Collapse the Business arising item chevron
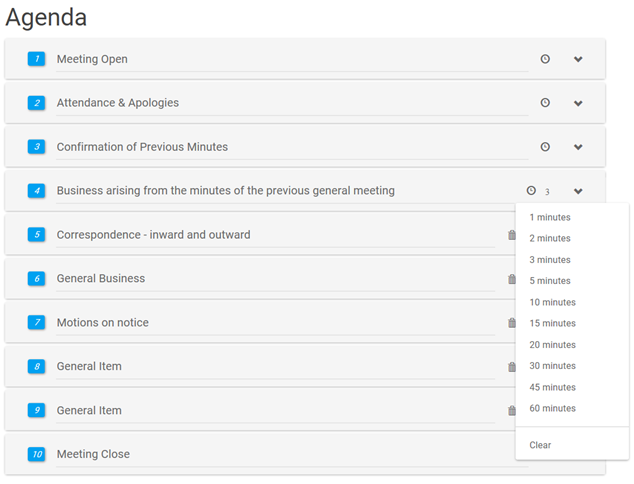The width and height of the screenshot is (634, 484). pos(578,191)
